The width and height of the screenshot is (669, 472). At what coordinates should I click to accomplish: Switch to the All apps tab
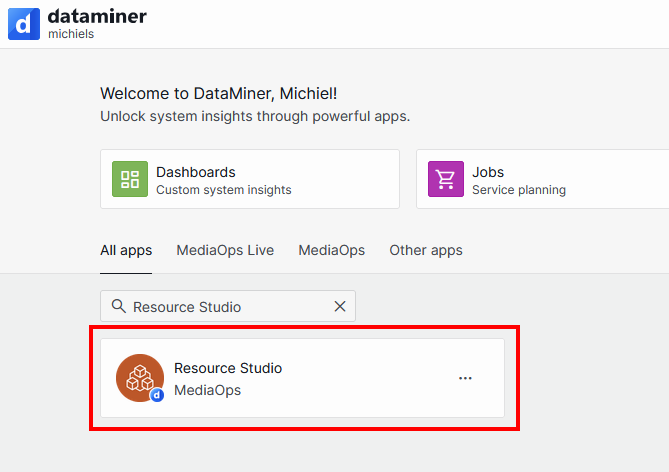click(x=126, y=250)
